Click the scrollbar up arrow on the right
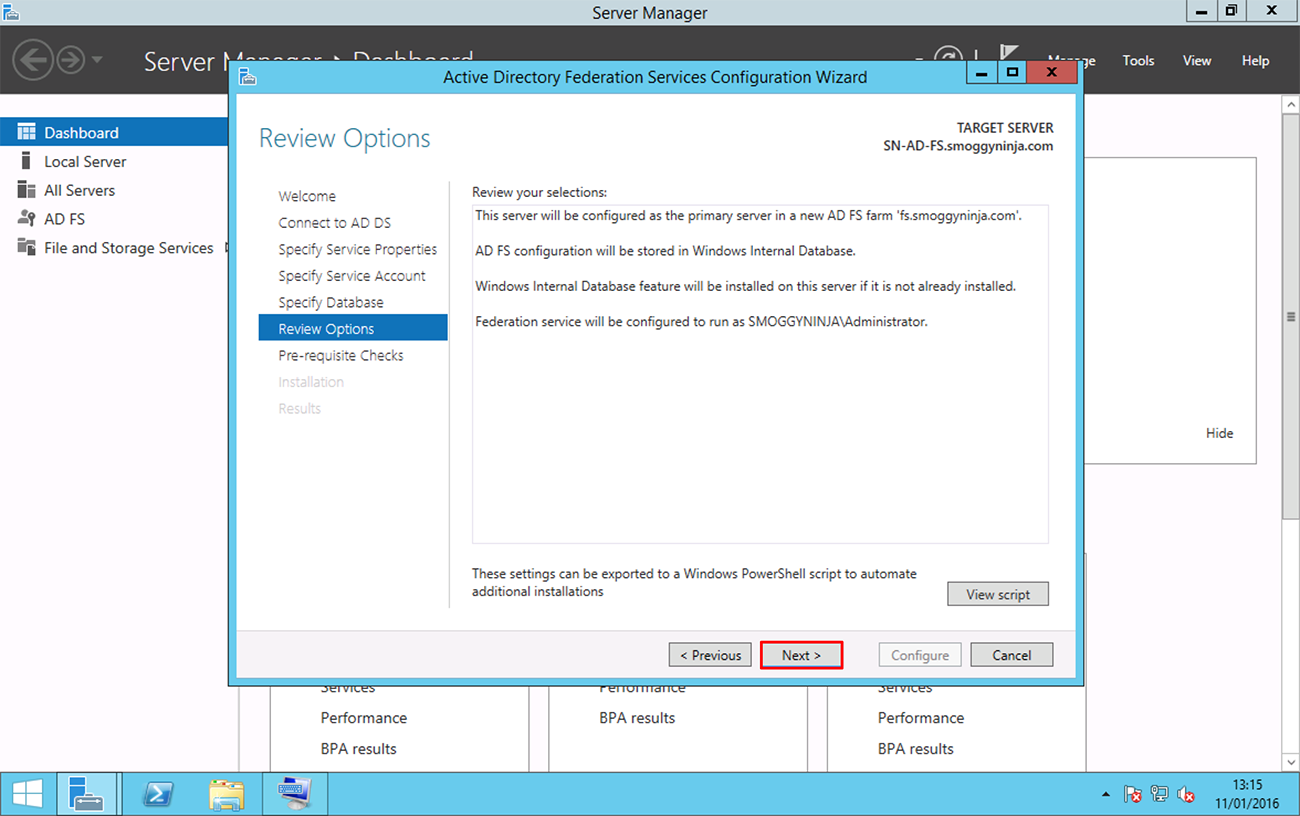 click(x=1290, y=103)
